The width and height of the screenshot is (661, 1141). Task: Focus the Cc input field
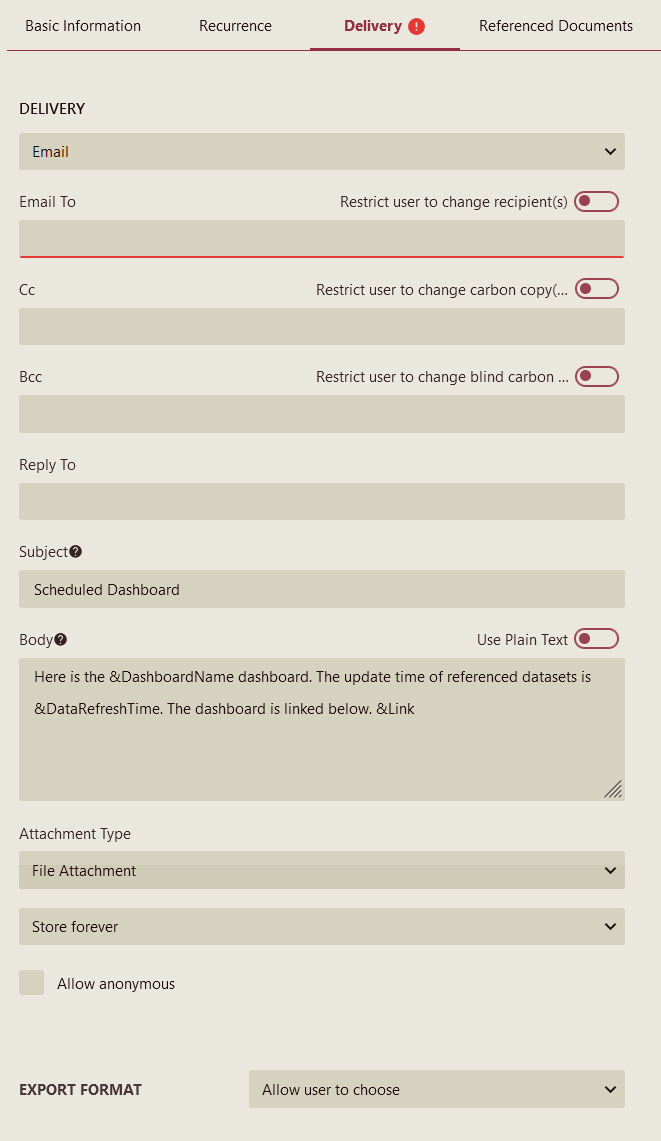pyautogui.click(x=322, y=327)
